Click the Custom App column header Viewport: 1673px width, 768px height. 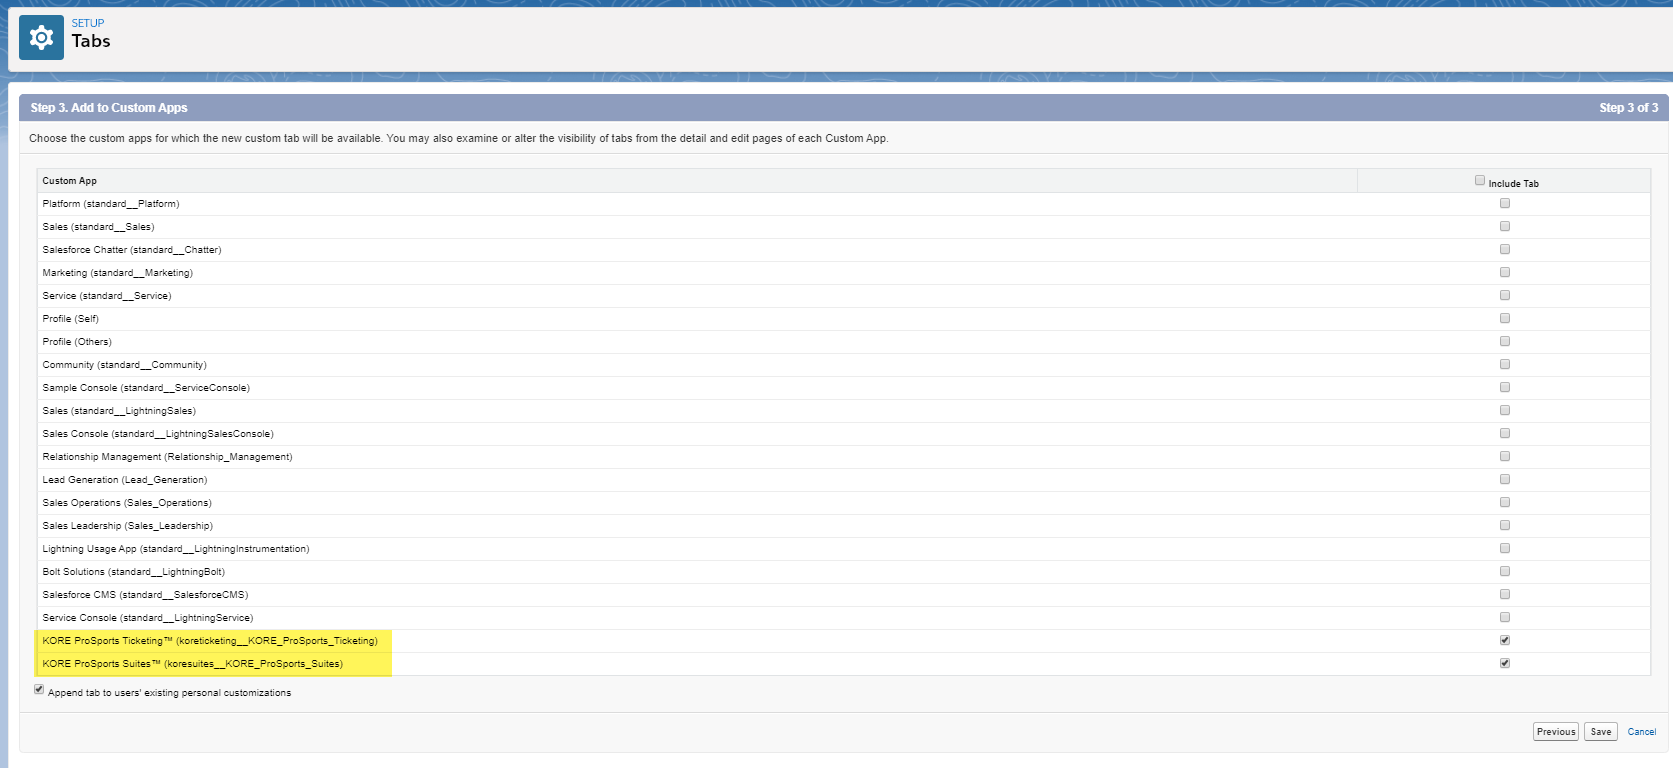click(70, 181)
